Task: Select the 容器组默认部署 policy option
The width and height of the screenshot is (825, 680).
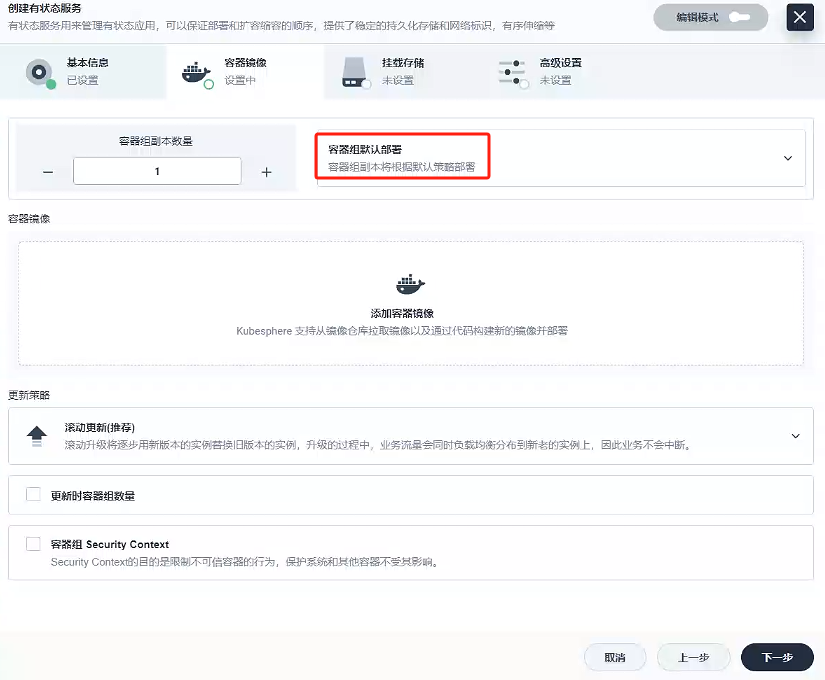Action: (x=561, y=158)
